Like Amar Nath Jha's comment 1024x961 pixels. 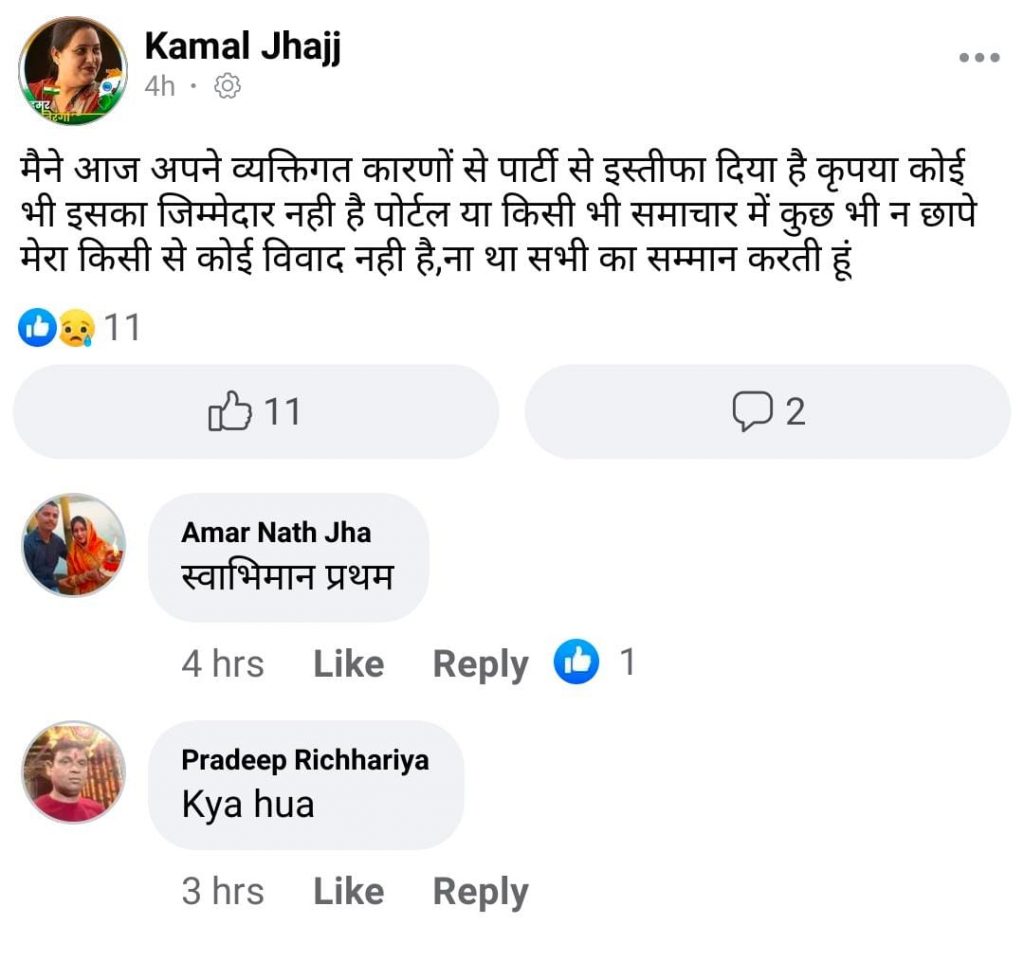348,664
